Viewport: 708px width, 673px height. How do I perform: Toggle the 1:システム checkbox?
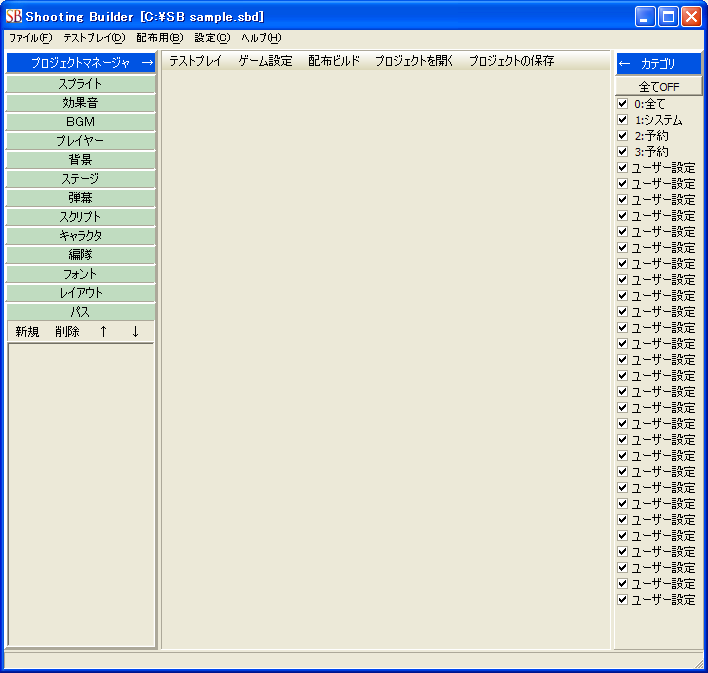623,120
